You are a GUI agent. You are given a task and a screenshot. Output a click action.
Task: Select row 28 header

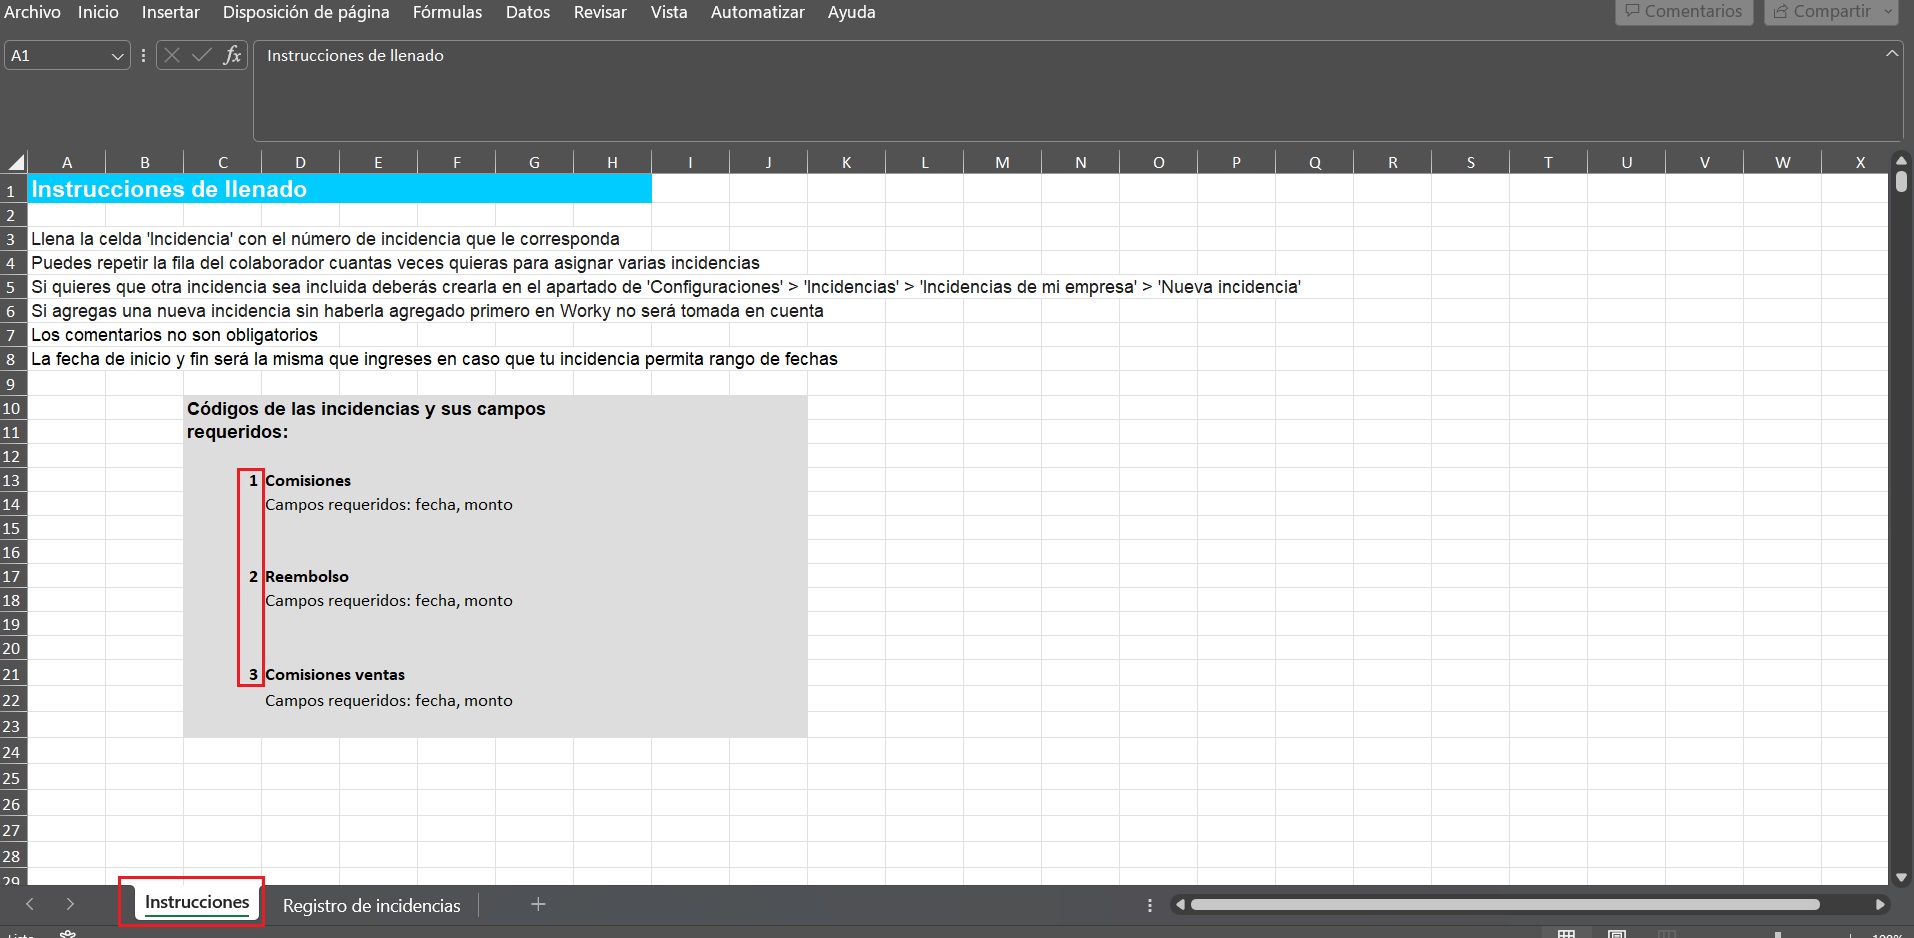[x=12, y=856]
